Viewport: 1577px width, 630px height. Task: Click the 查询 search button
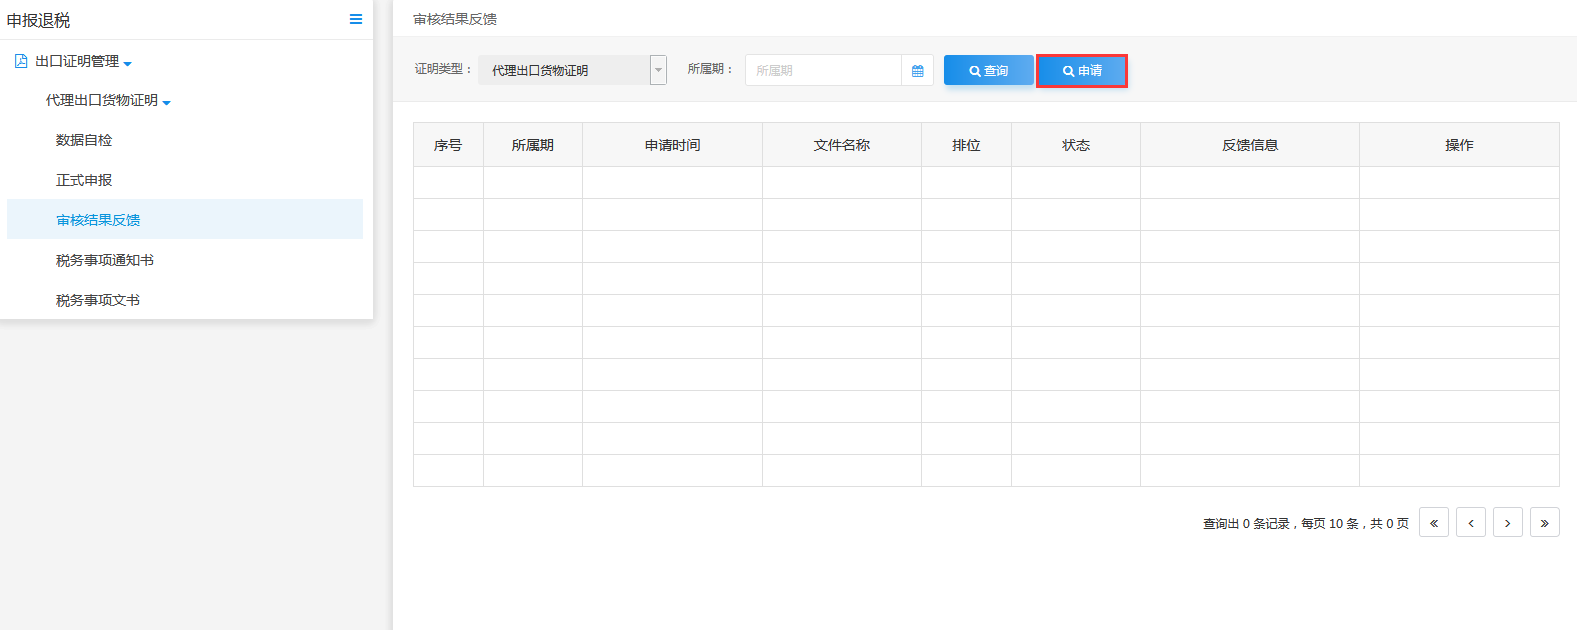point(988,71)
